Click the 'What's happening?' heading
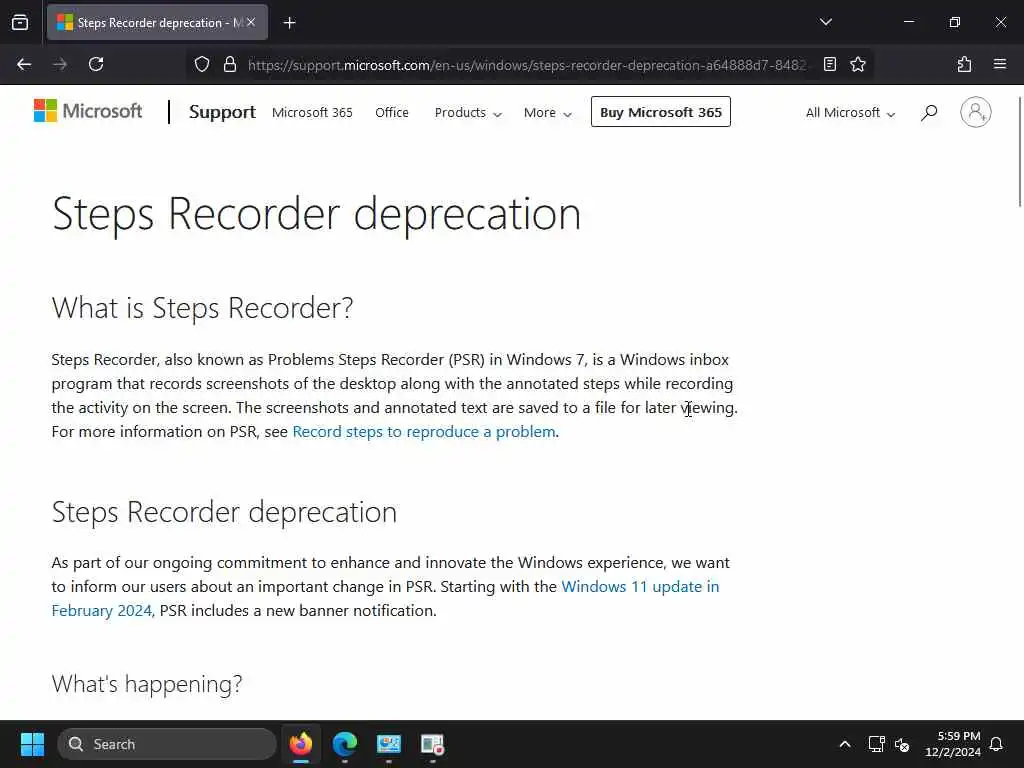The image size is (1024, 768). click(x=147, y=684)
